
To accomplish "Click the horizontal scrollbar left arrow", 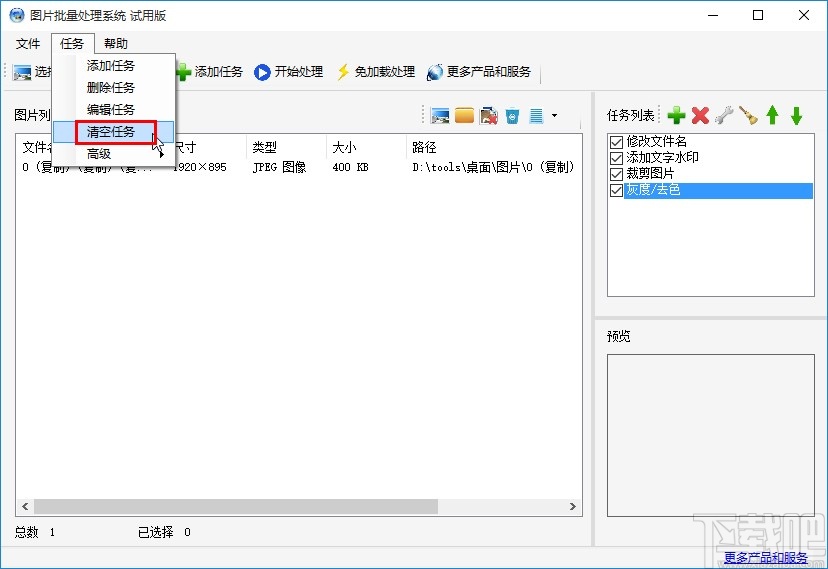I will 25,507.
